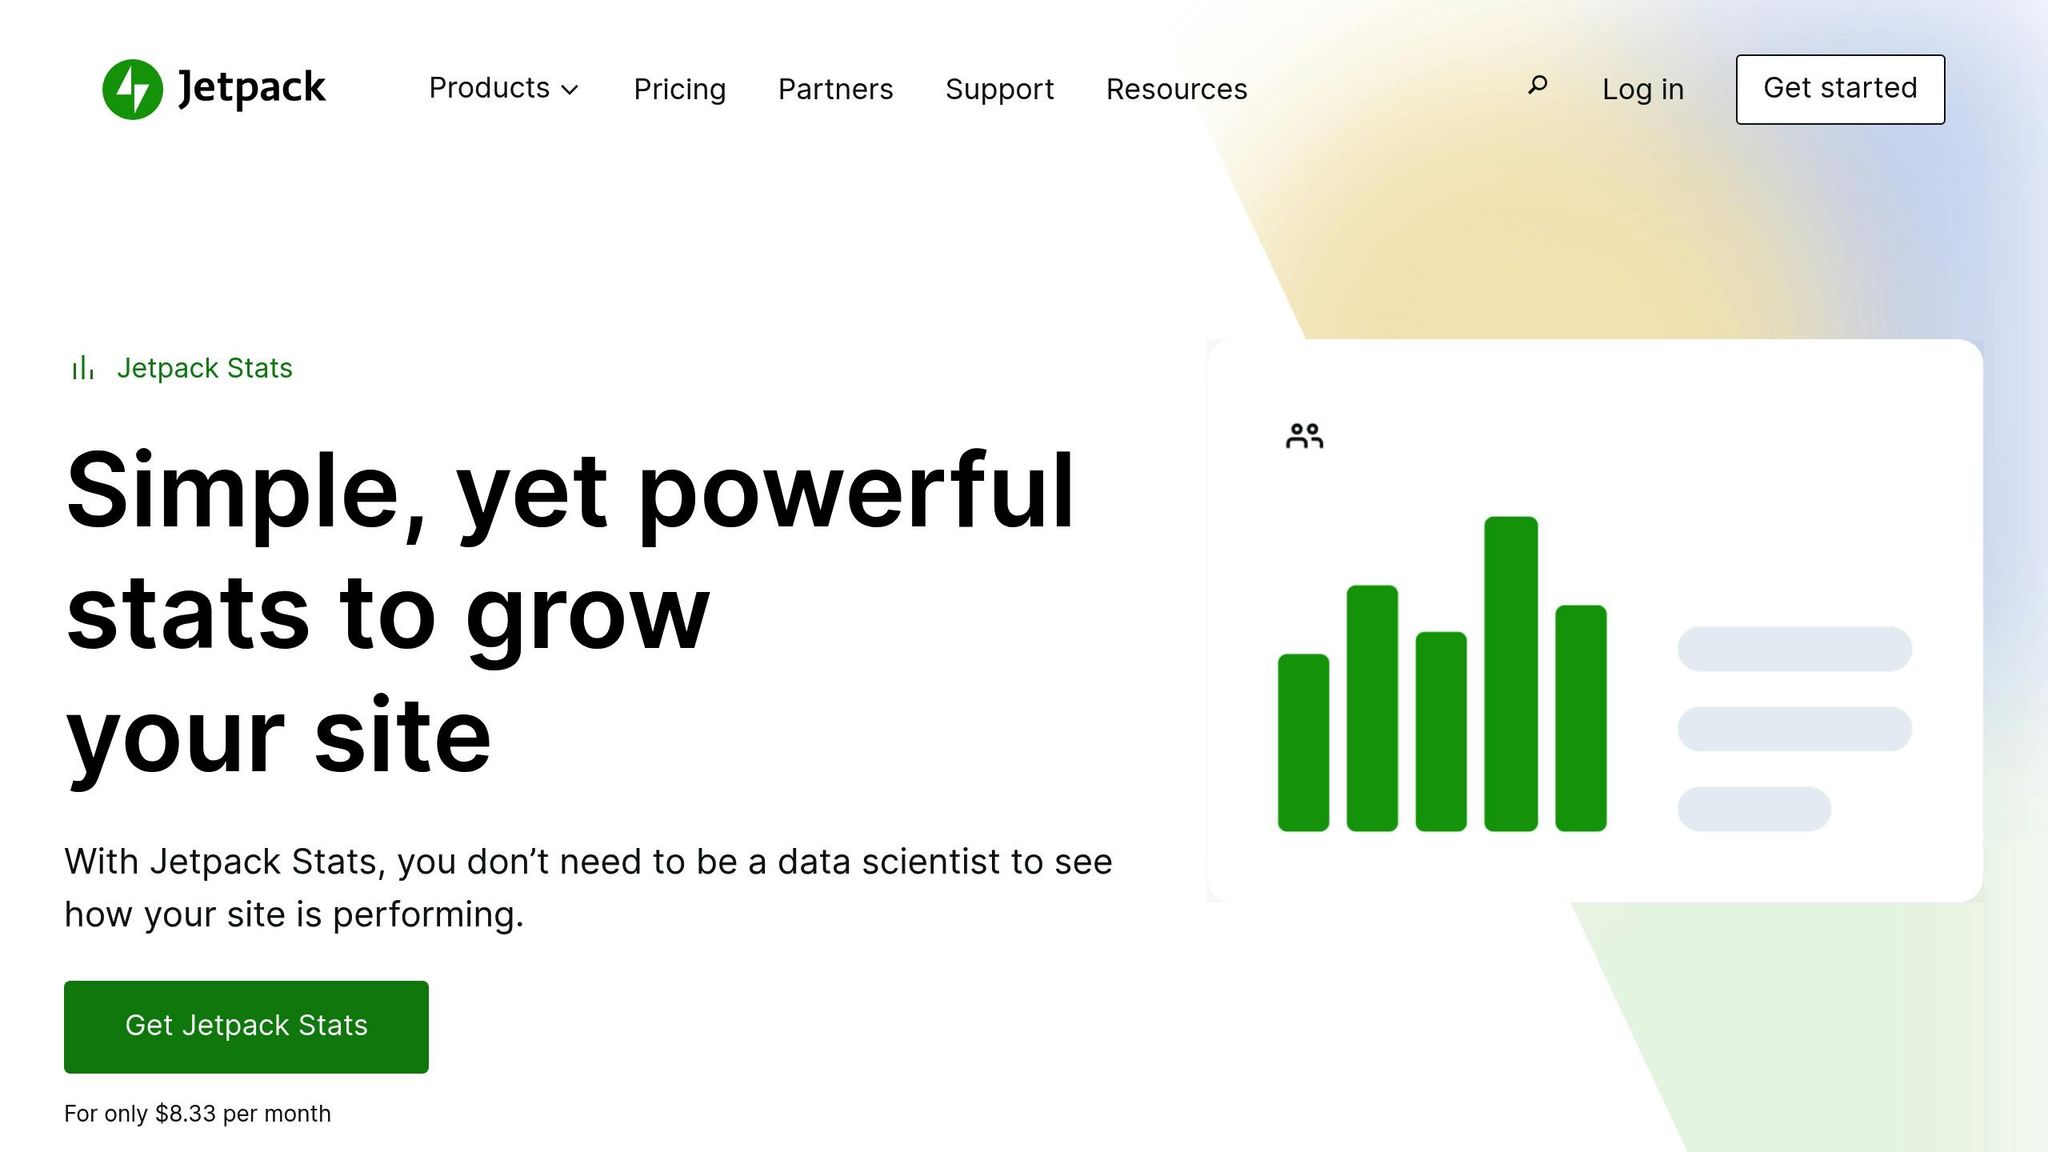Open the Products menu
The image size is (2048, 1152).
coord(489,89)
